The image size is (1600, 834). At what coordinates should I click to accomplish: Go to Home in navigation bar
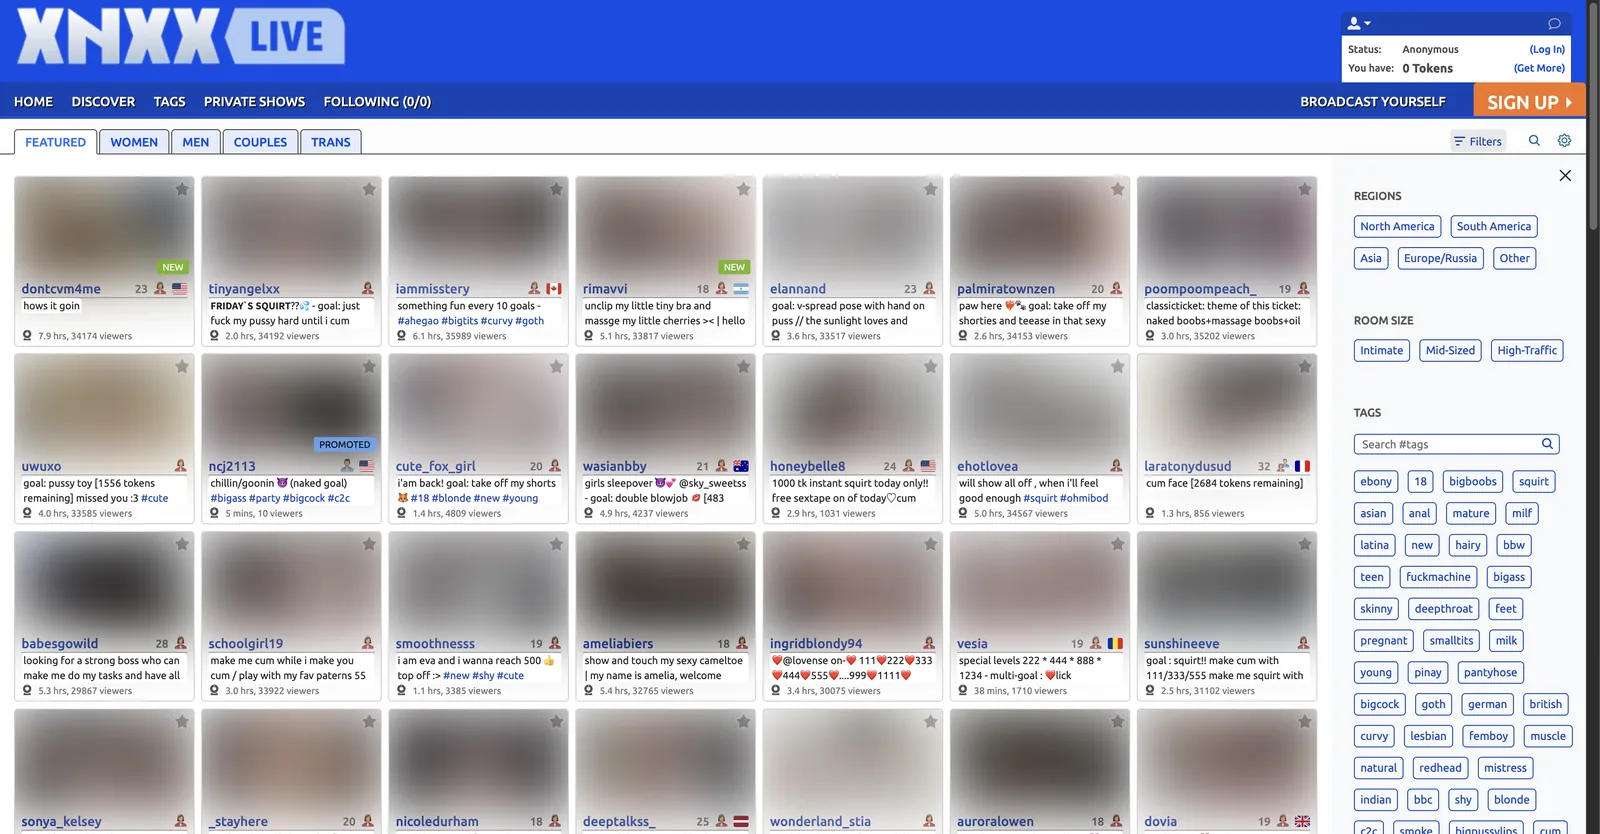tap(33, 102)
